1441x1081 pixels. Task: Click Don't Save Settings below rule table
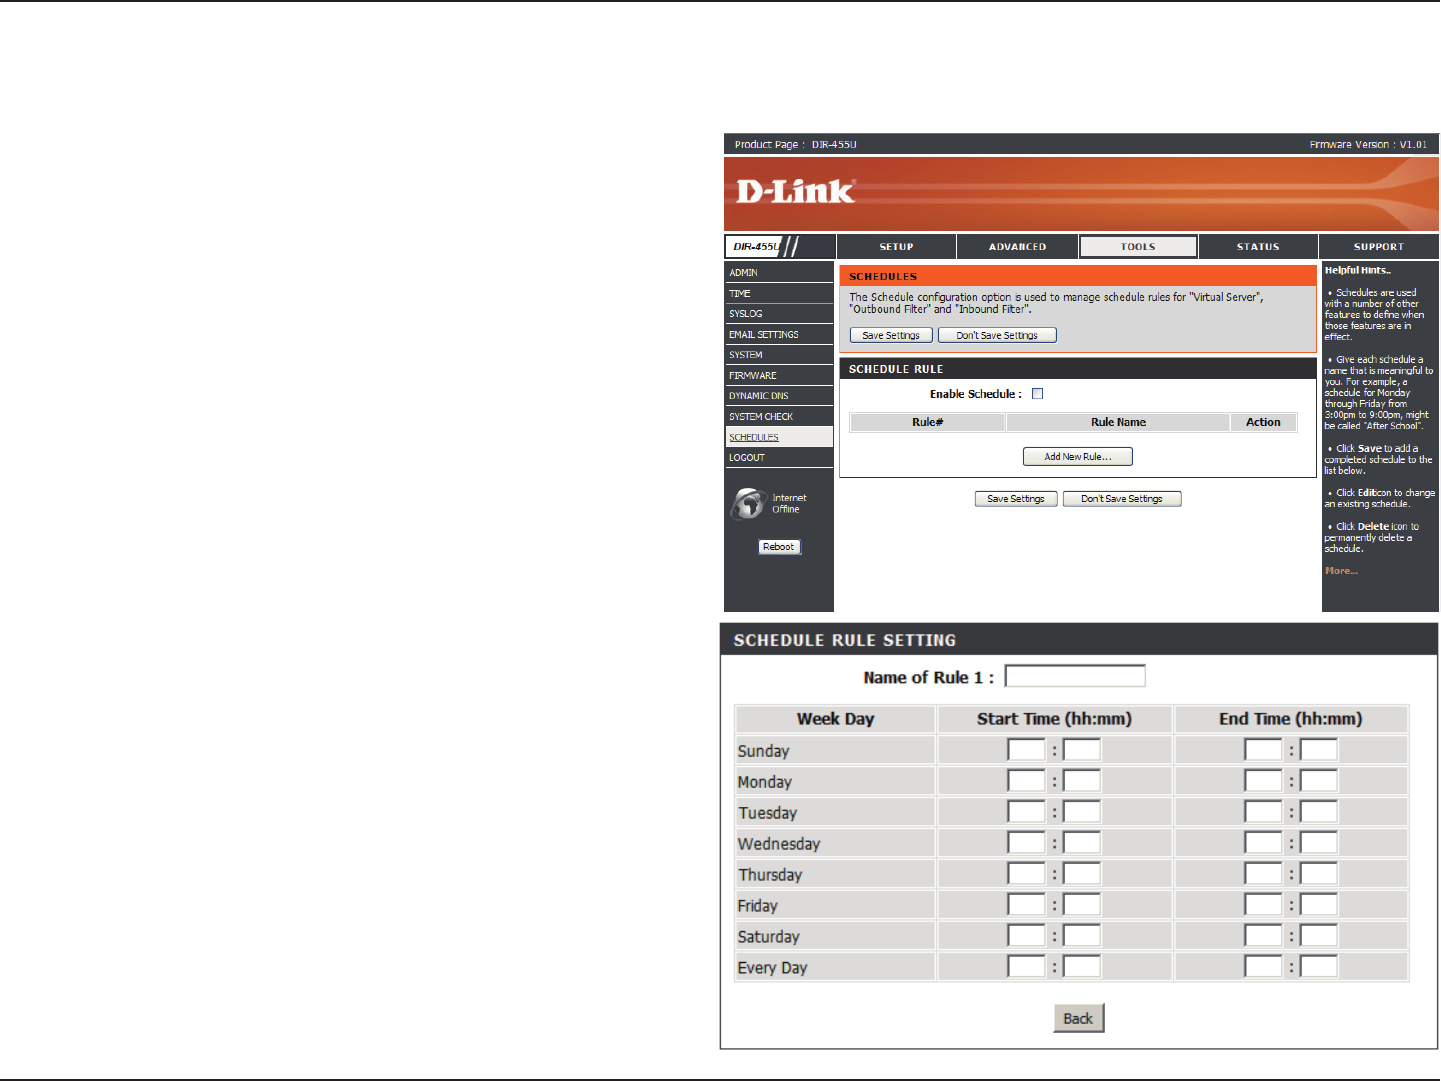coord(1122,499)
